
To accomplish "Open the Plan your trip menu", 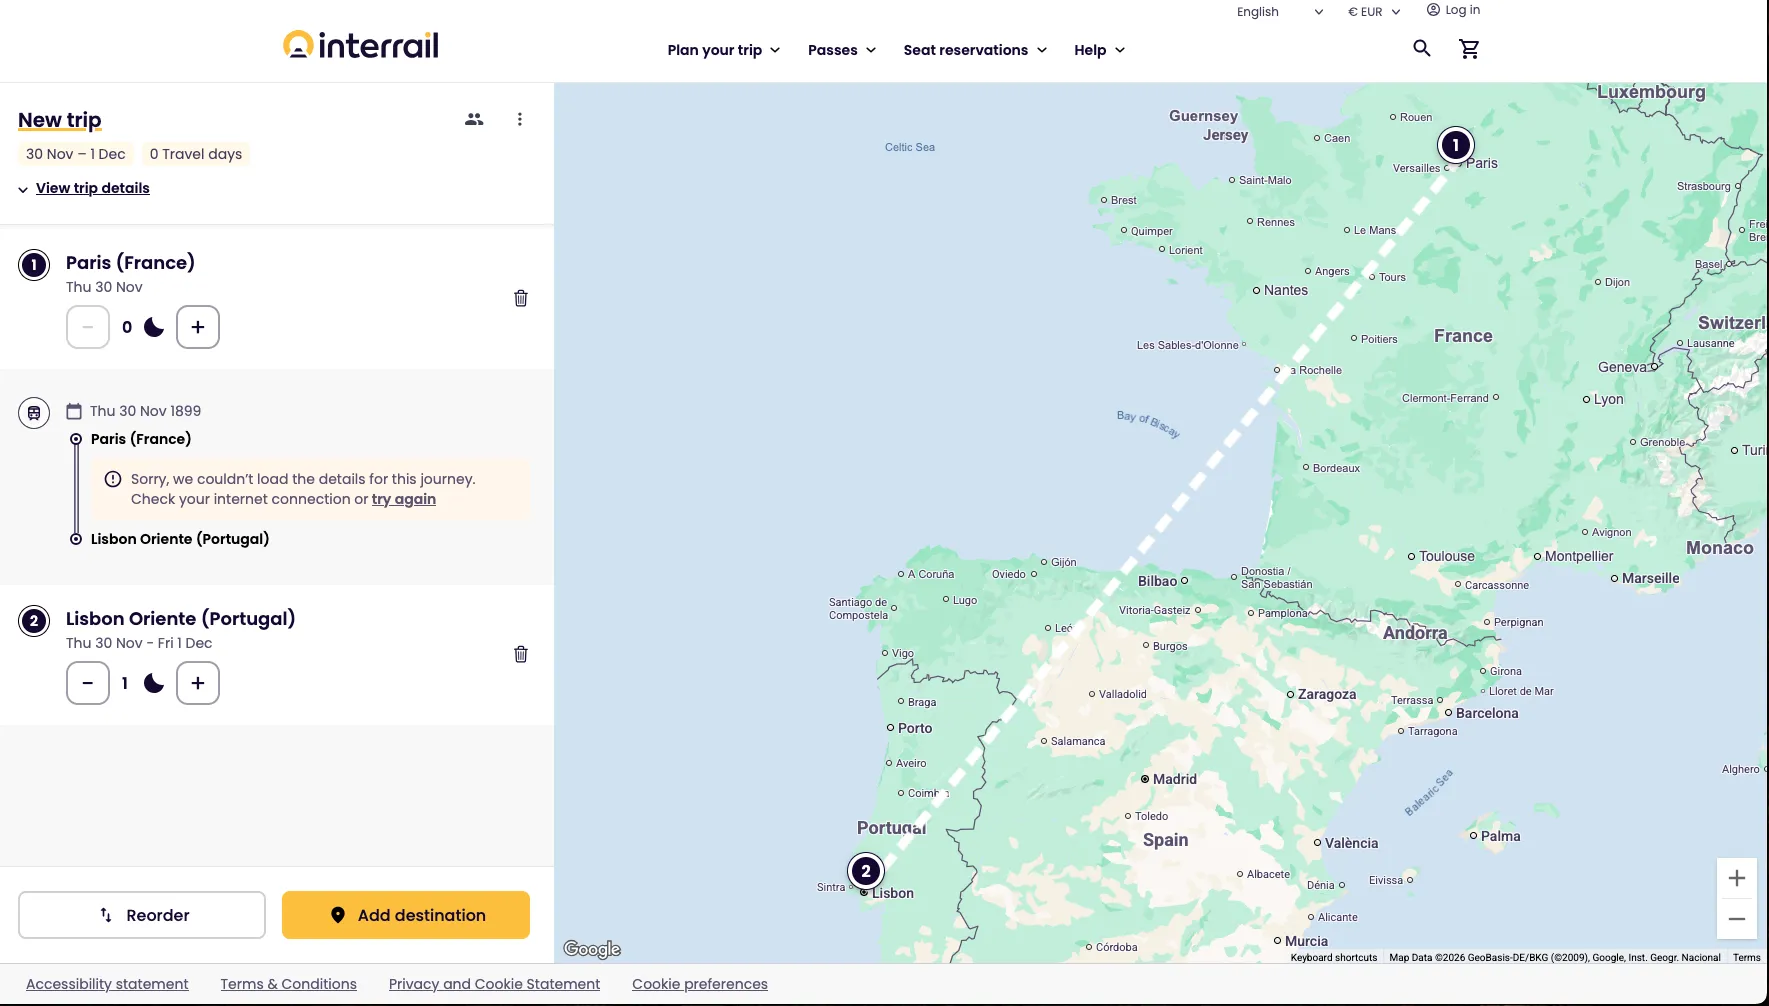I will (724, 50).
